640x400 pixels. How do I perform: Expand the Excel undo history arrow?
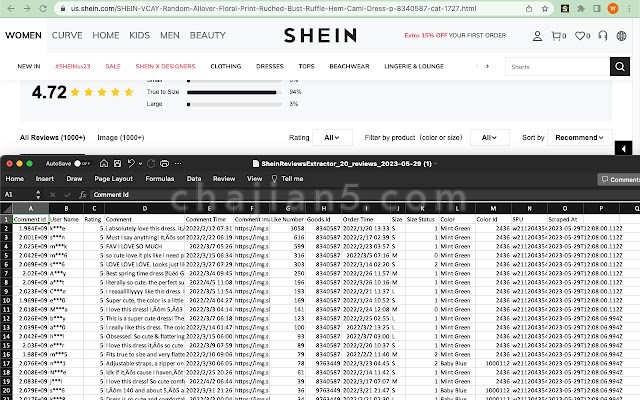(x=140, y=164)
